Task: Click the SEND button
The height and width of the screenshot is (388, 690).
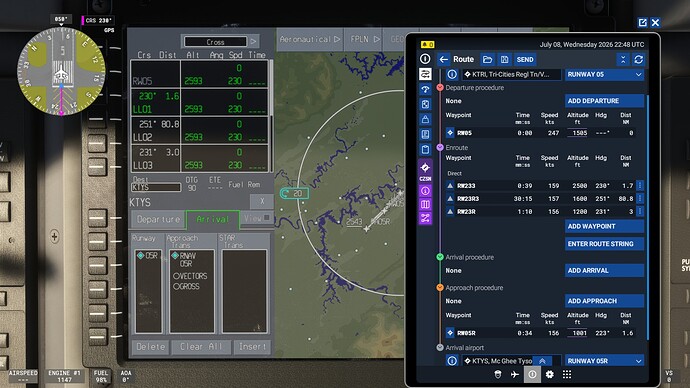Action: click(525, 59)
